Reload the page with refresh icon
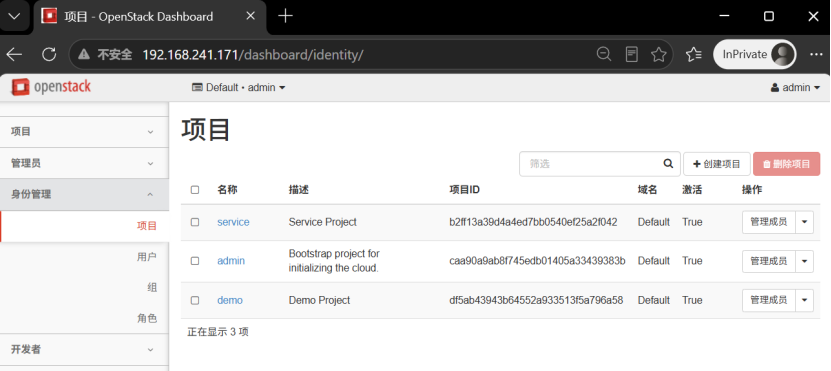 tap(49, 54)
